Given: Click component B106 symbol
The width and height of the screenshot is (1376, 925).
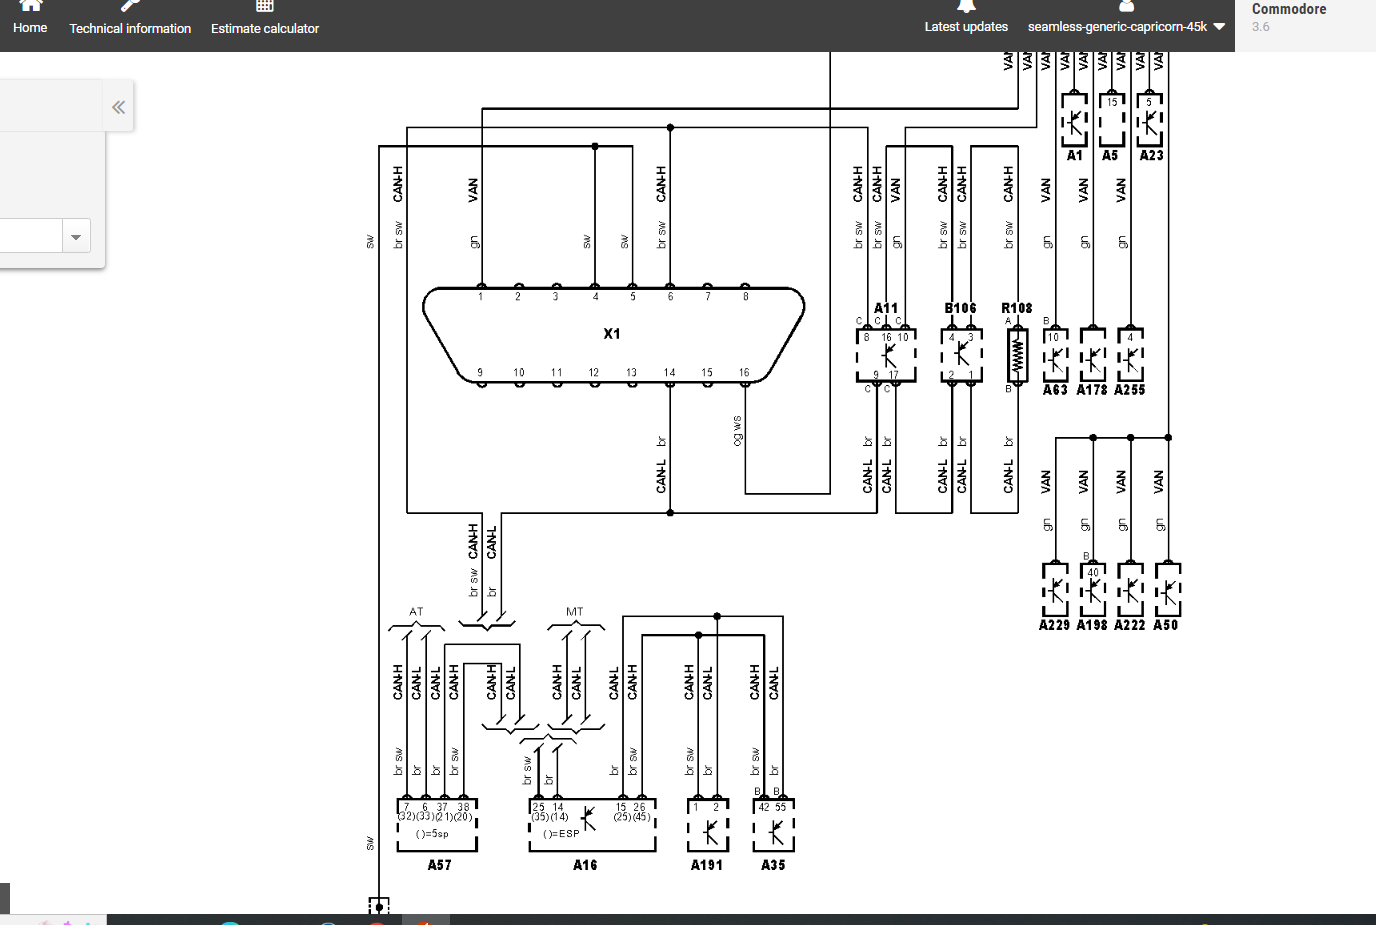Looking at the screenshot, I should point(961,355).
